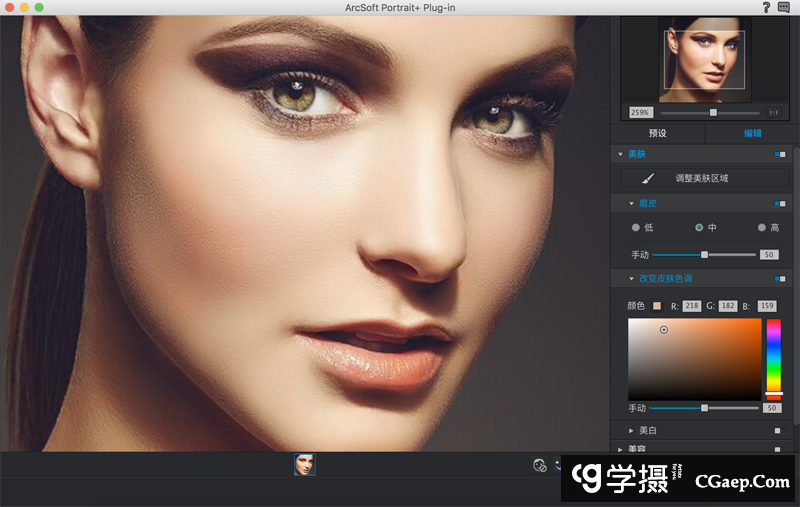Enable the 美白 section switch

(777, 430)
